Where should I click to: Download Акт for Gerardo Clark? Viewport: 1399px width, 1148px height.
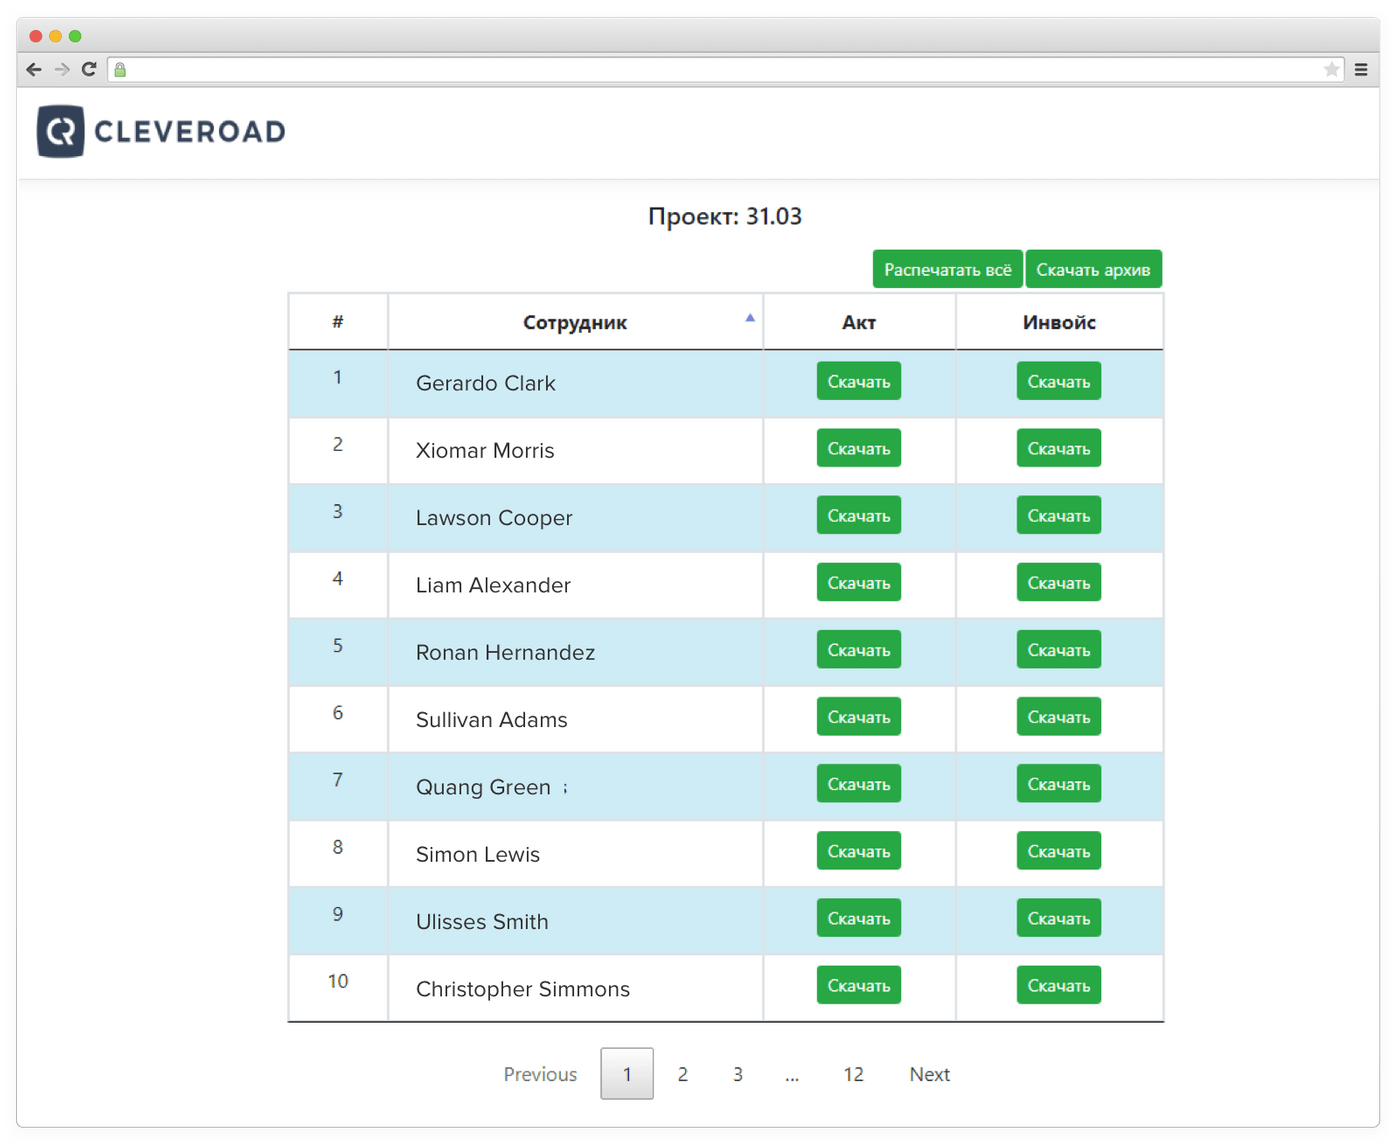pos(859,381)
